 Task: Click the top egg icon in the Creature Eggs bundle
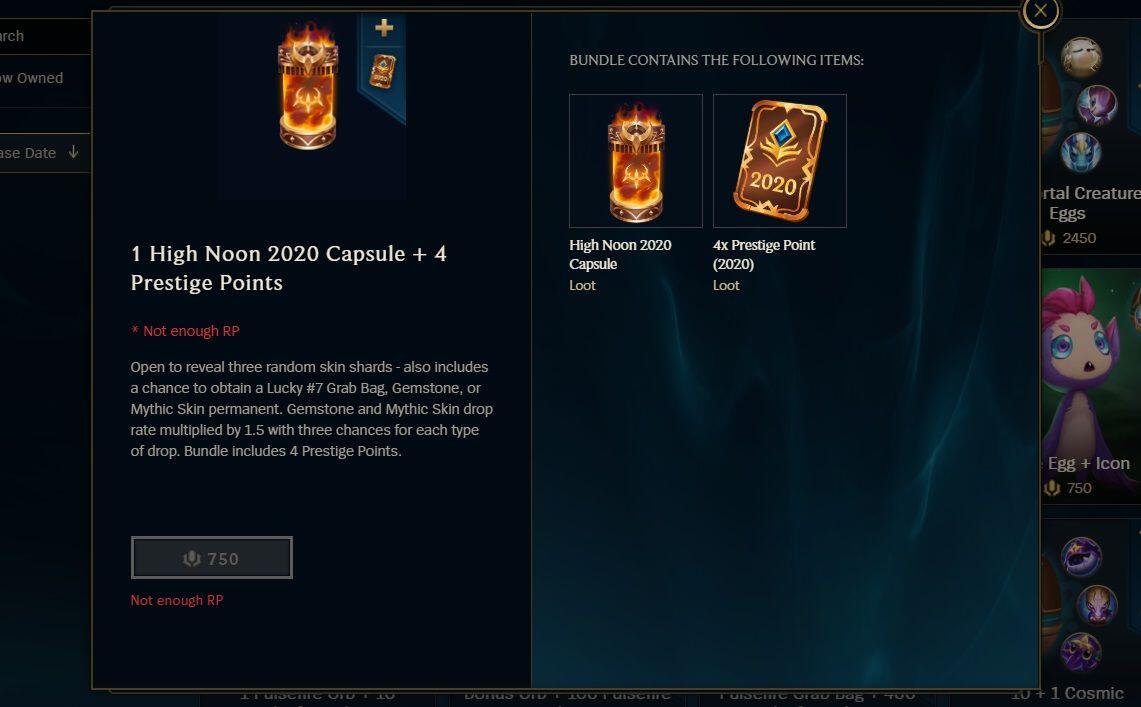[x=1081, y=57]
